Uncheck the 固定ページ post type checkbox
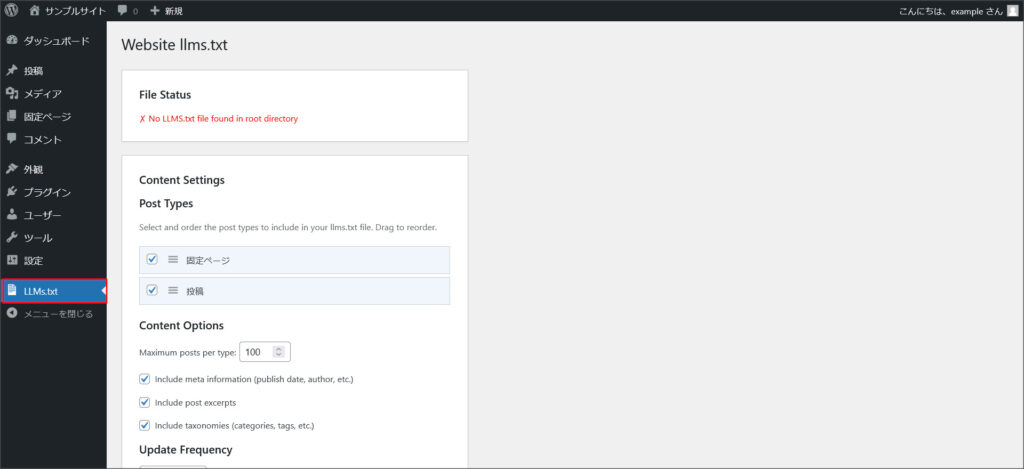Image resolution: width=1024 pixels, height=469 pixels. coord(153,260)
